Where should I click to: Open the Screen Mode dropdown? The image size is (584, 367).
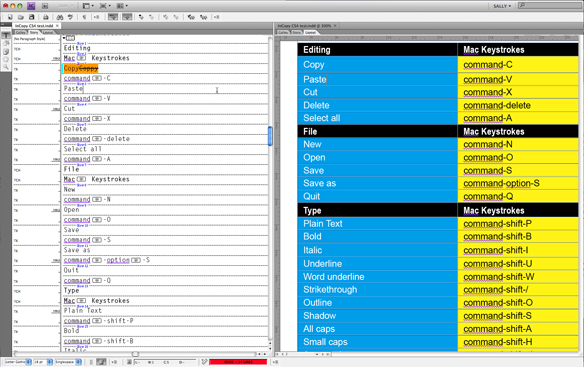[x=105, y=6]
